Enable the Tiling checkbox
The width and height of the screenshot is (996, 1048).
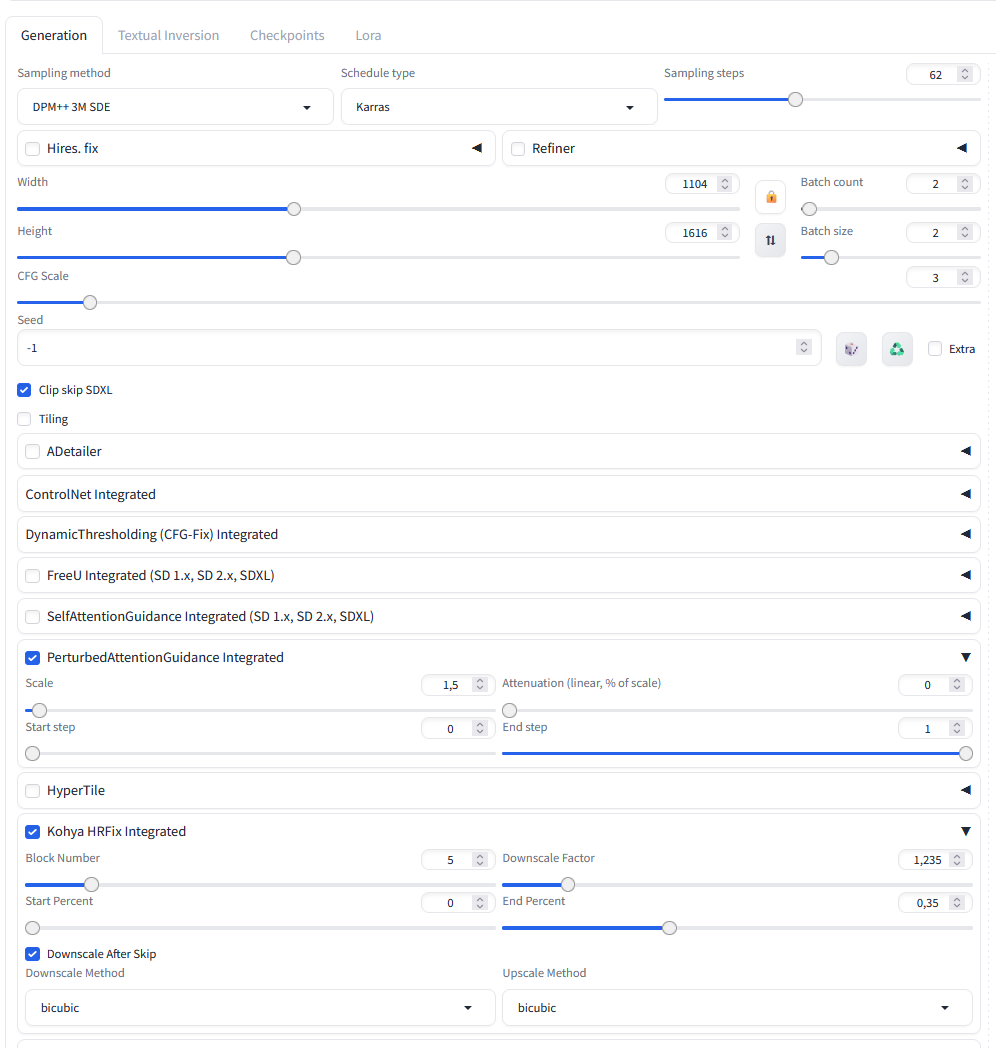[24, 419]
